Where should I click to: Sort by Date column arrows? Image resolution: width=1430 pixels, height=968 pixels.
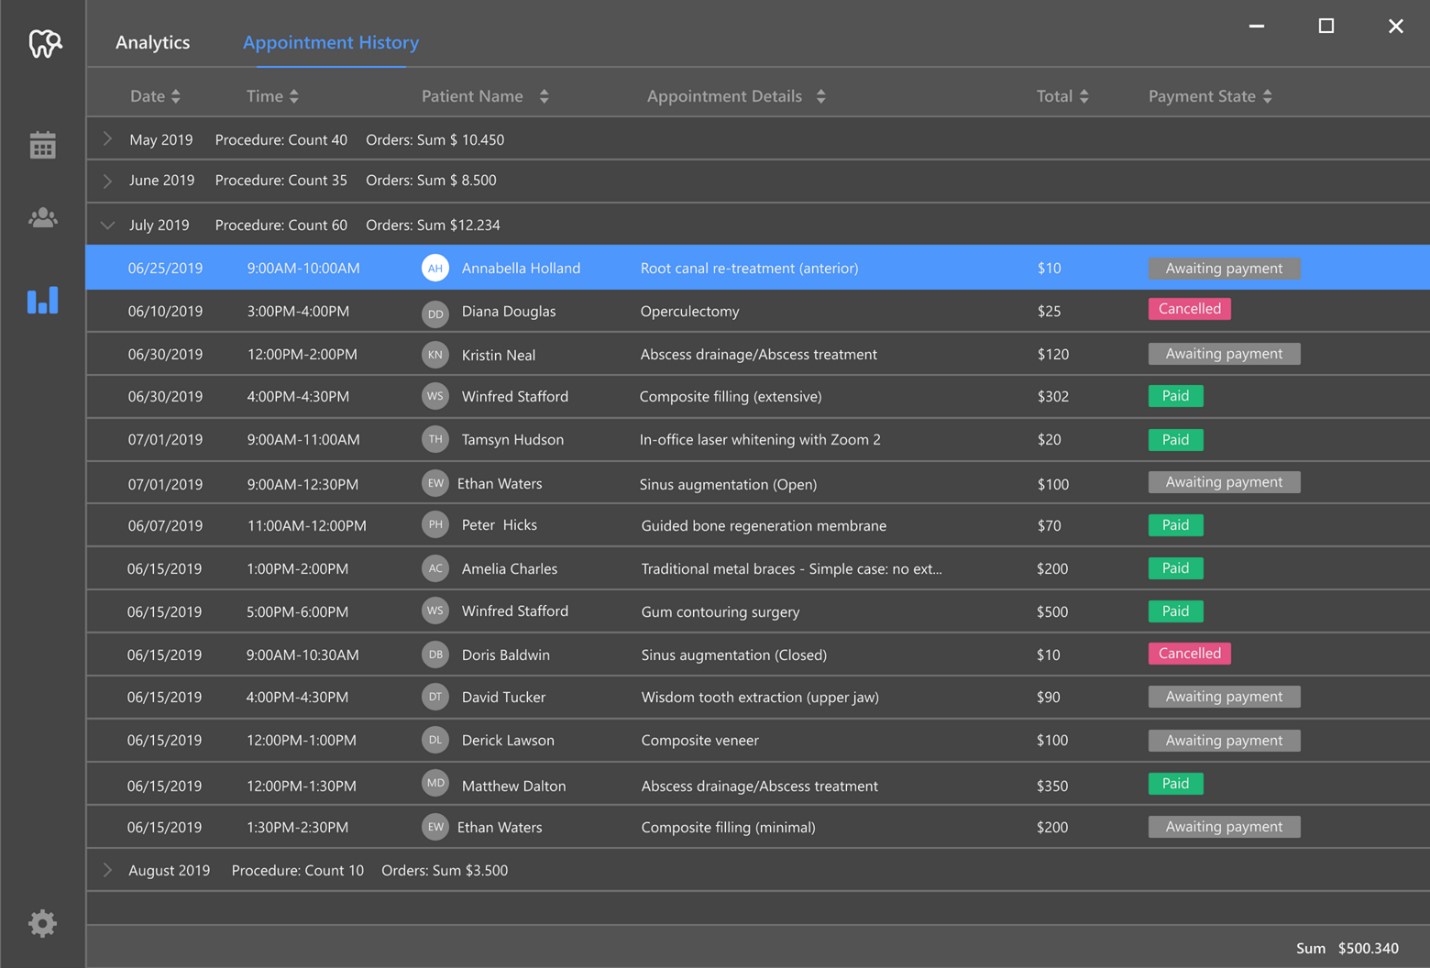(176, 97)
